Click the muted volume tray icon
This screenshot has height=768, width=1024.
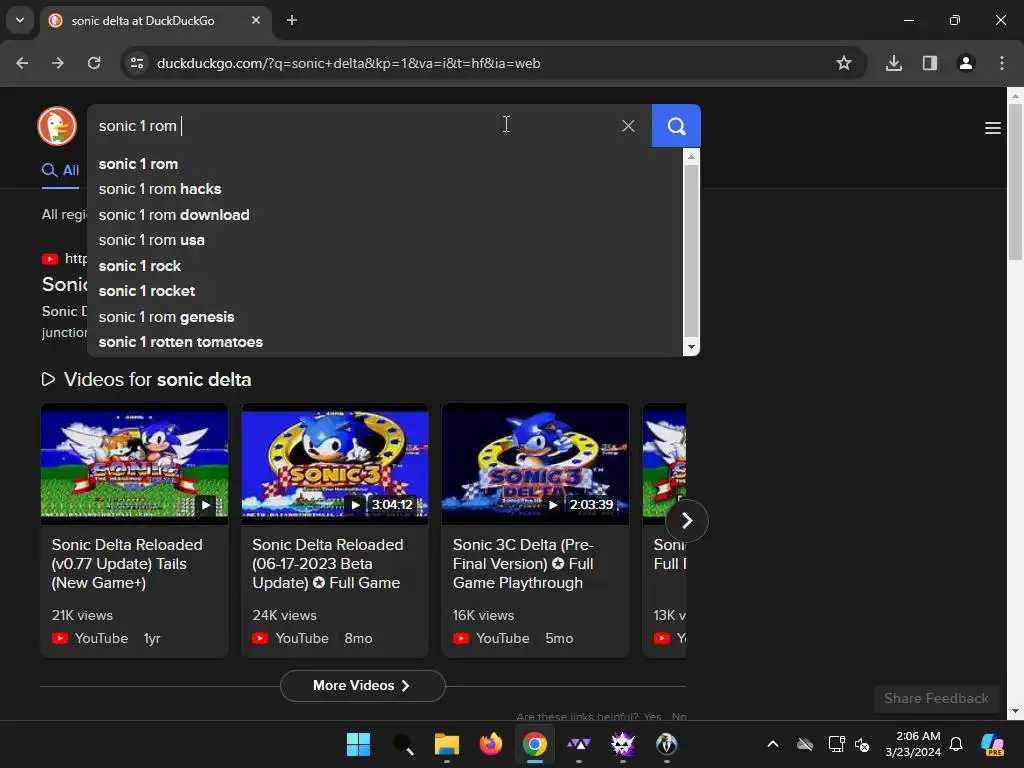[x=862, y=744]
